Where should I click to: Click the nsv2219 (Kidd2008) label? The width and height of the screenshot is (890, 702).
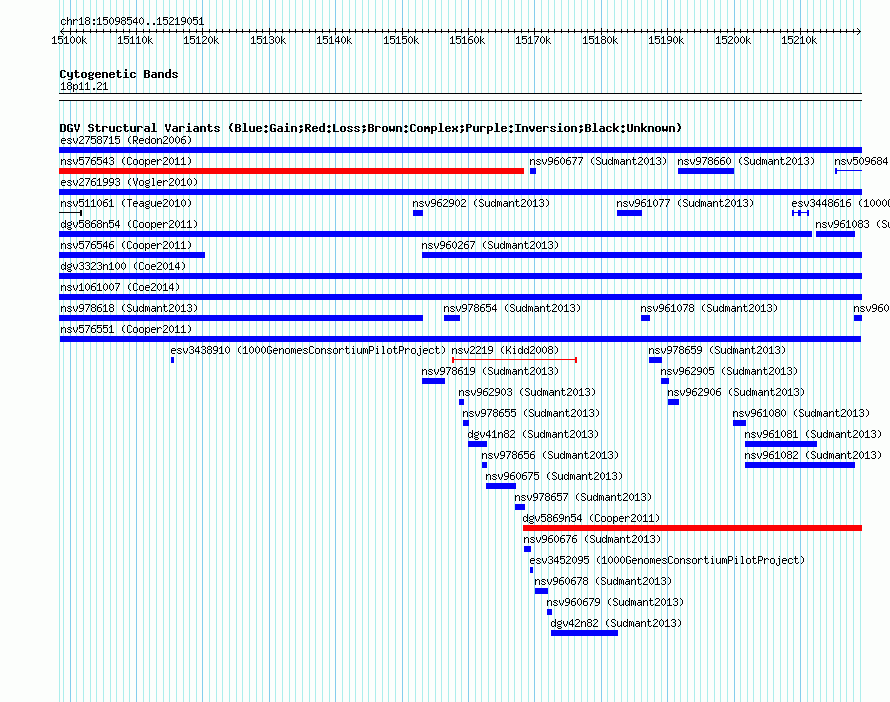[x=505, y=350]
